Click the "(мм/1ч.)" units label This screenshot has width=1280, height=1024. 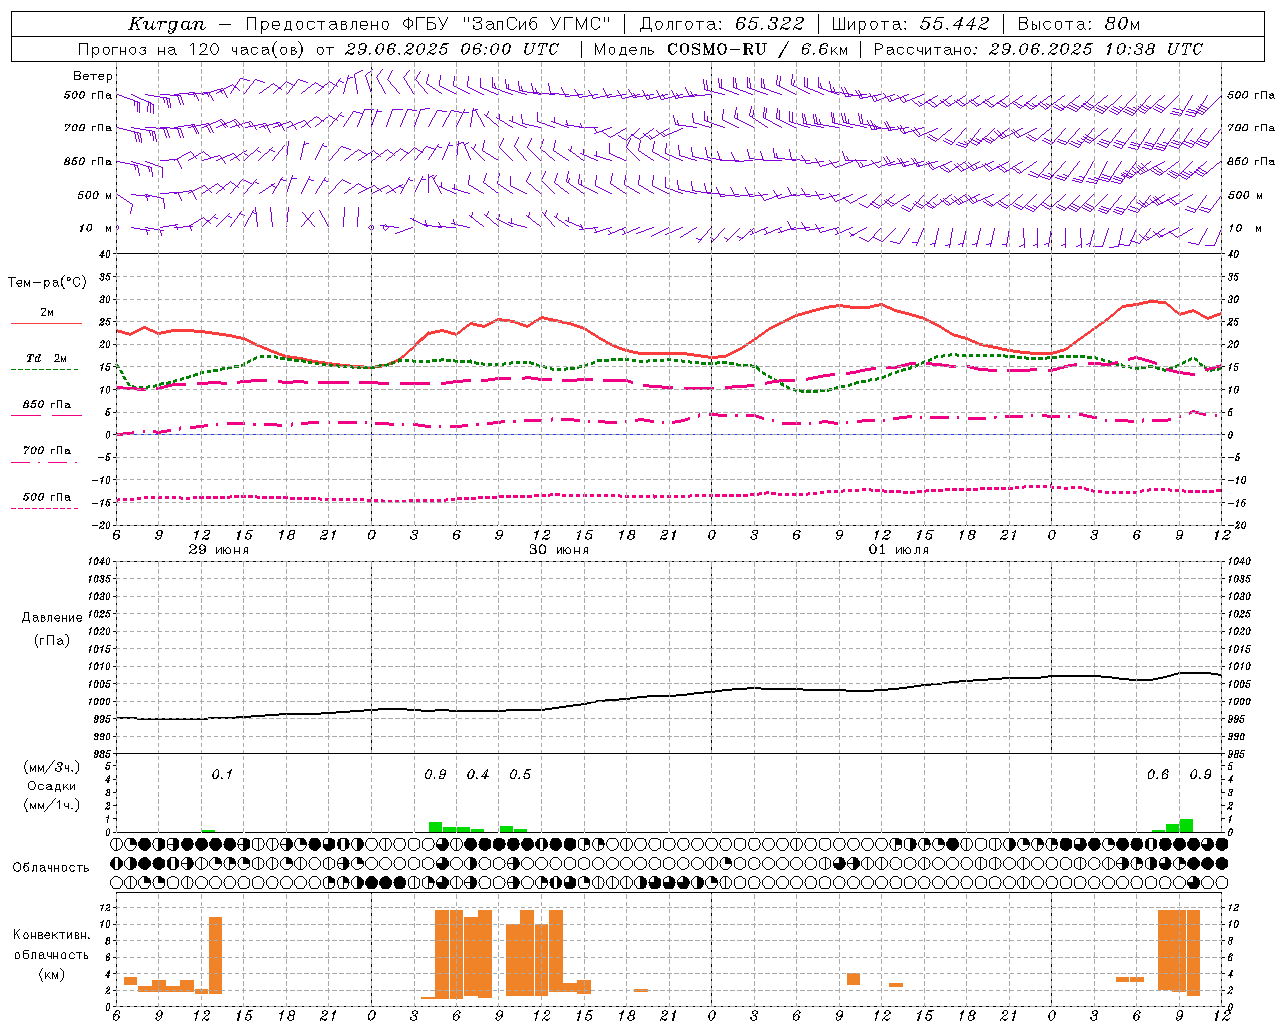point(51,805)
